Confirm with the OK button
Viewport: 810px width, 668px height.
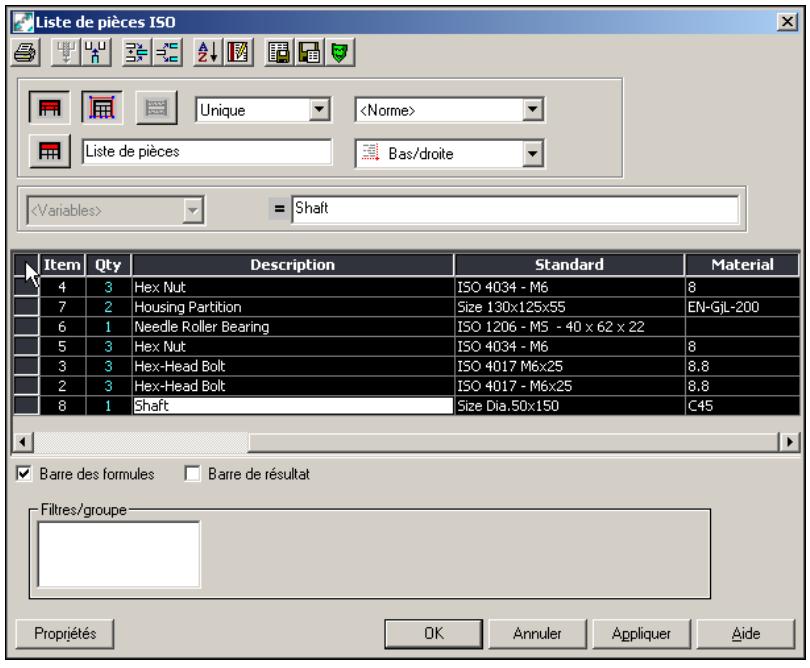(x=433, y=633)
